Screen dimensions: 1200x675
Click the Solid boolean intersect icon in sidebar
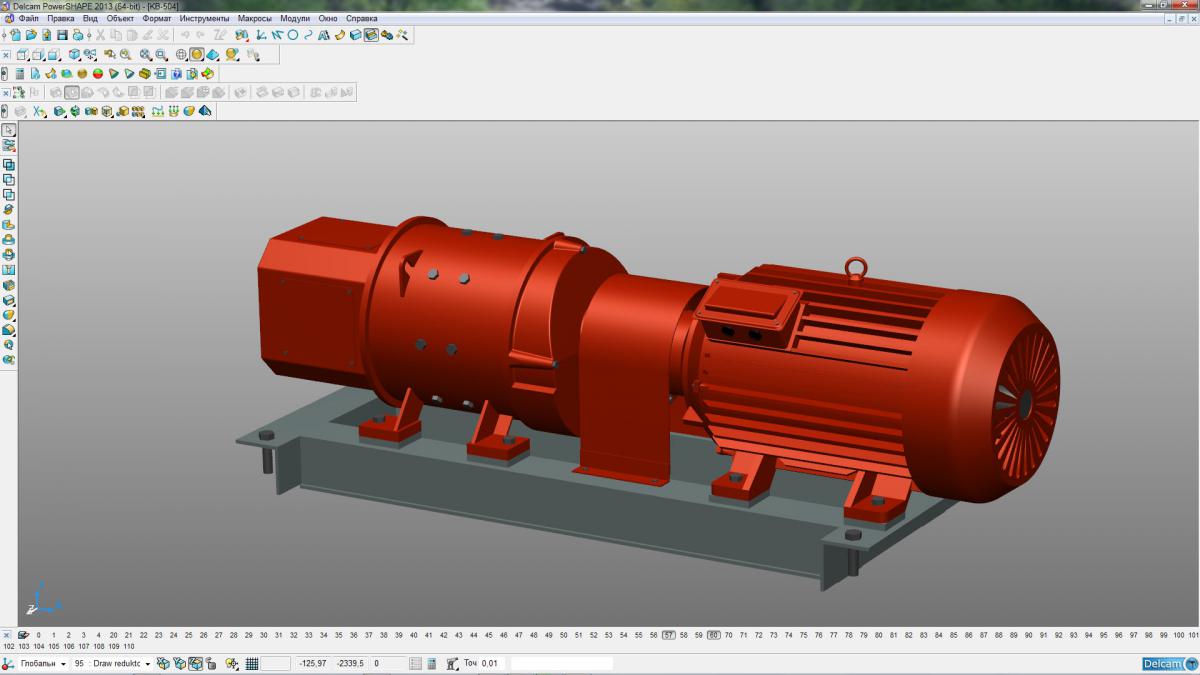point(9,194)
